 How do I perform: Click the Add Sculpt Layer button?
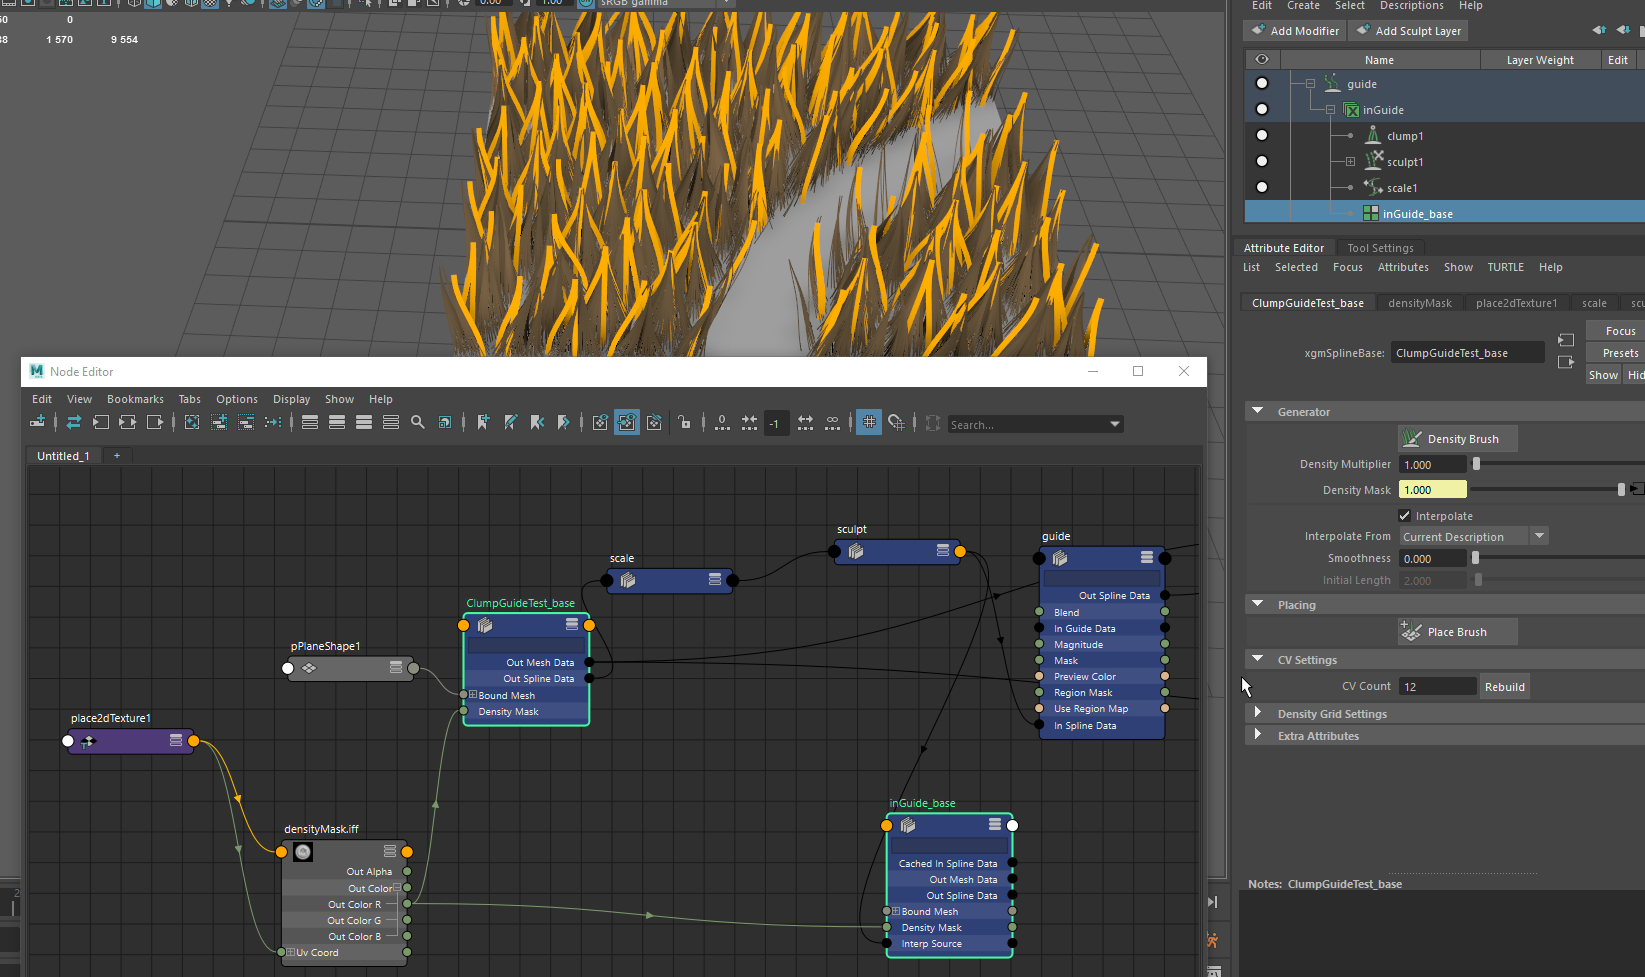1408,31
